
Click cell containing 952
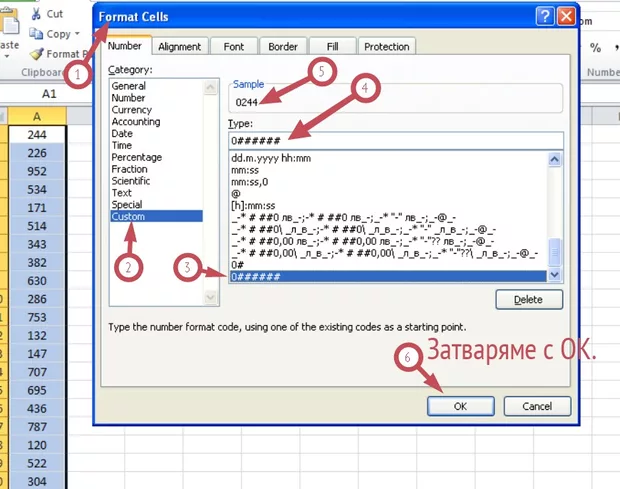(x=37, y=171)
